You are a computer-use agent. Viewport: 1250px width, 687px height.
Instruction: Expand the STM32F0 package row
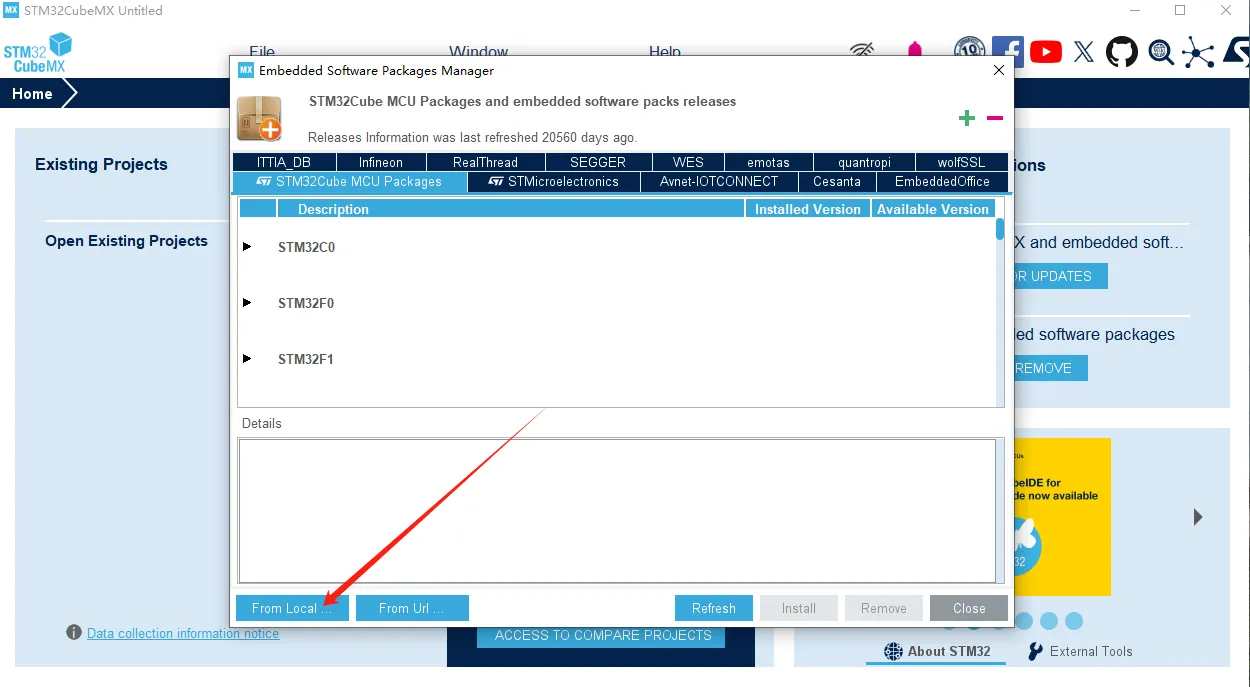click(x=247, y=303)
